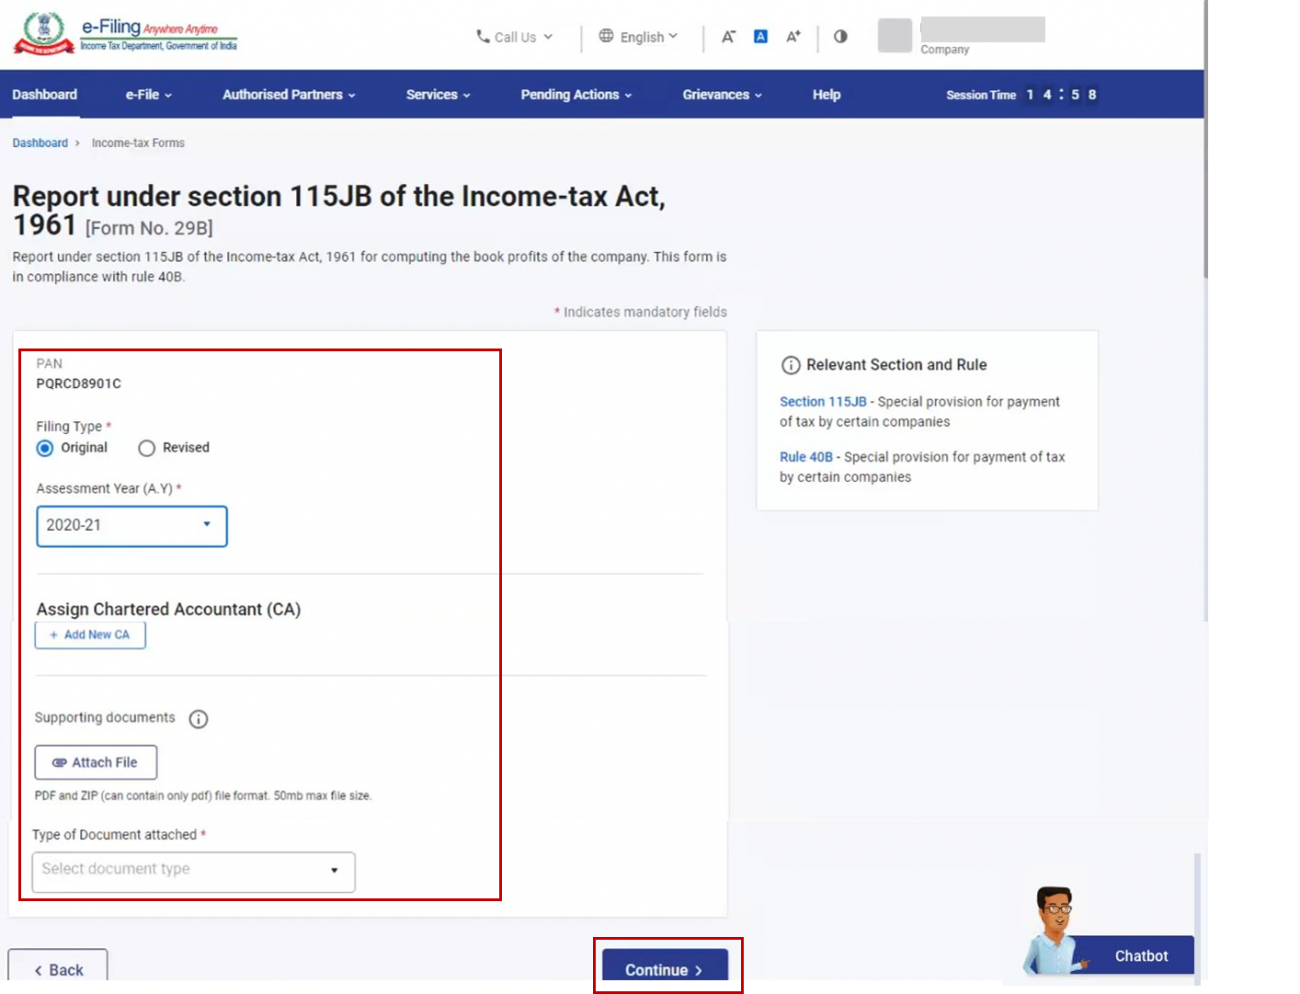The width and height of the screenshot is (1300, 994).
Task: Select the Revised filing type
Action: tap(147, 448)
